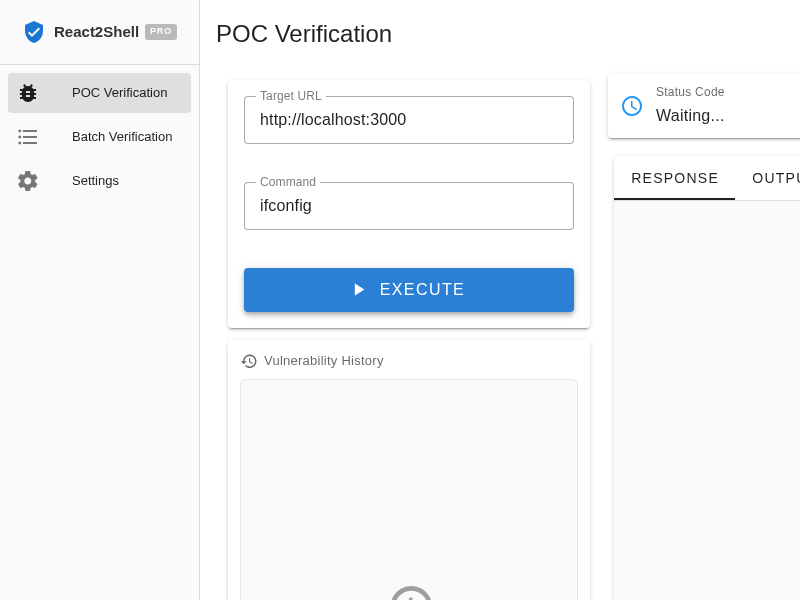The height and width of the screenshot is (600, 800).
Task: Open POC Verification in the sidebar
Action: click(99, 93)
